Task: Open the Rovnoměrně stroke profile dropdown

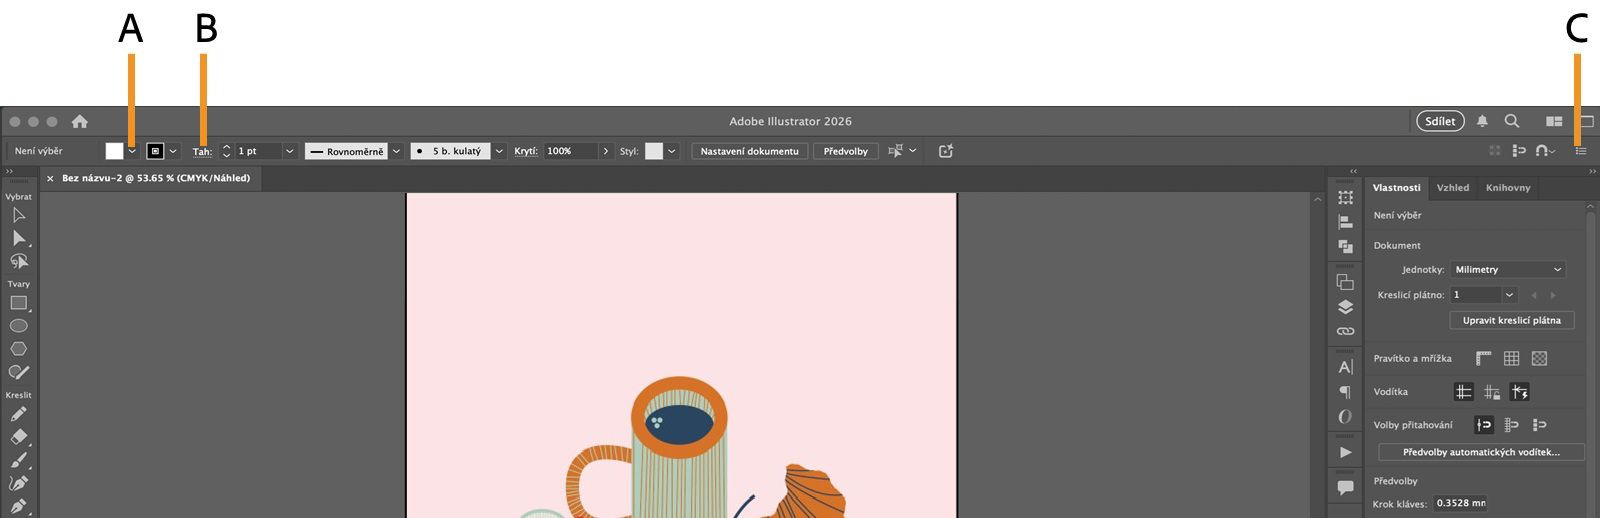Action: pyautogui.click(x=396, y=151)
